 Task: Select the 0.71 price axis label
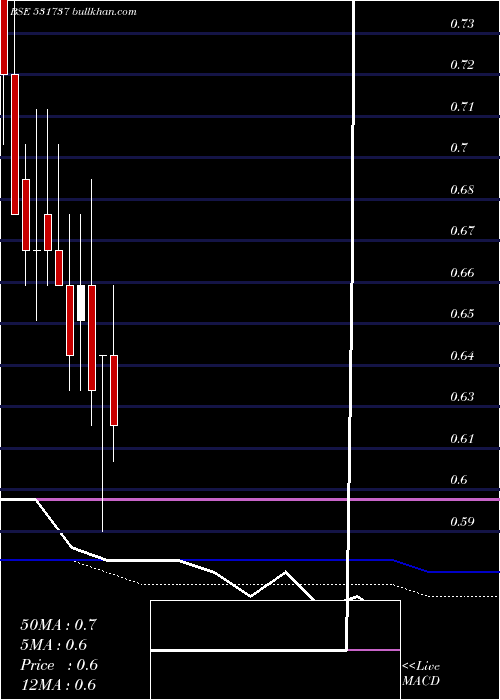coord(462,106)
